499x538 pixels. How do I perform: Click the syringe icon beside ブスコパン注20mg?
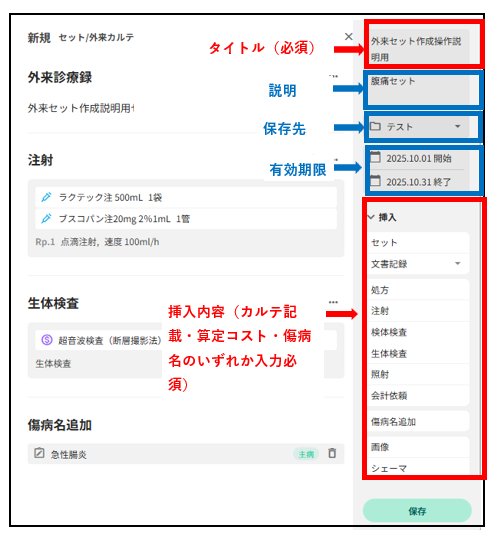pyautogui.click(x=46, y=219)
